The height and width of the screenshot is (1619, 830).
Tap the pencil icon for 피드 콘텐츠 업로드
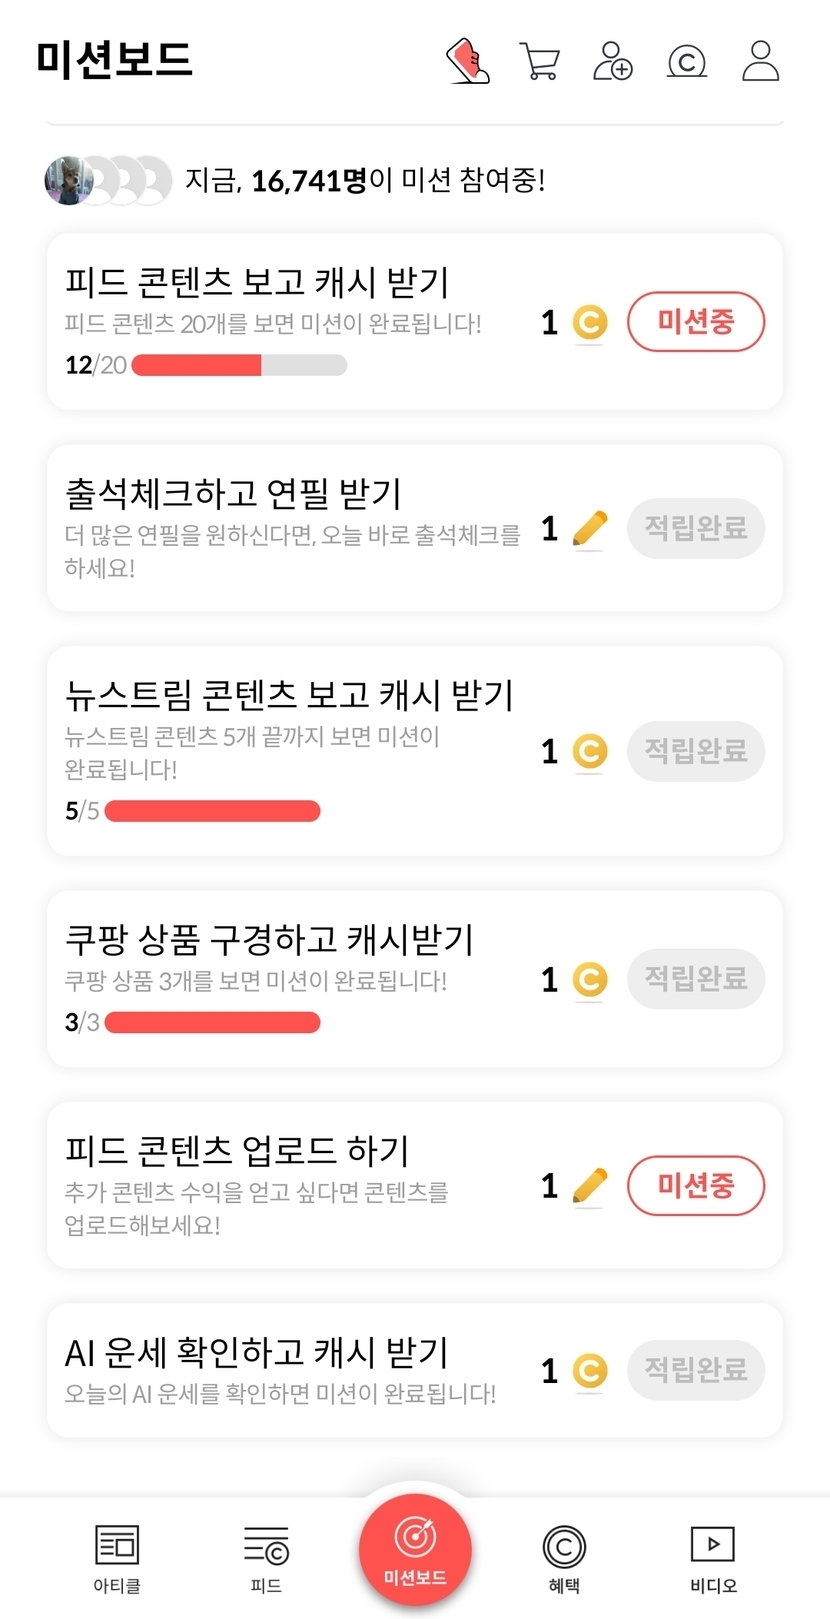(x=590, y=1186)
